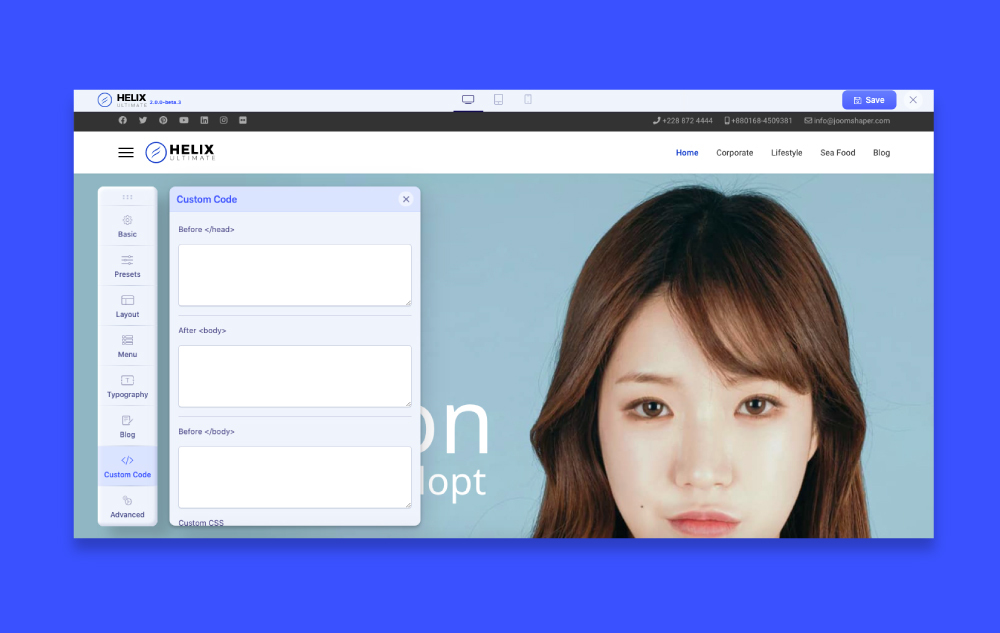Click the mobile number +880168-4509381

[x=758, y=120]
